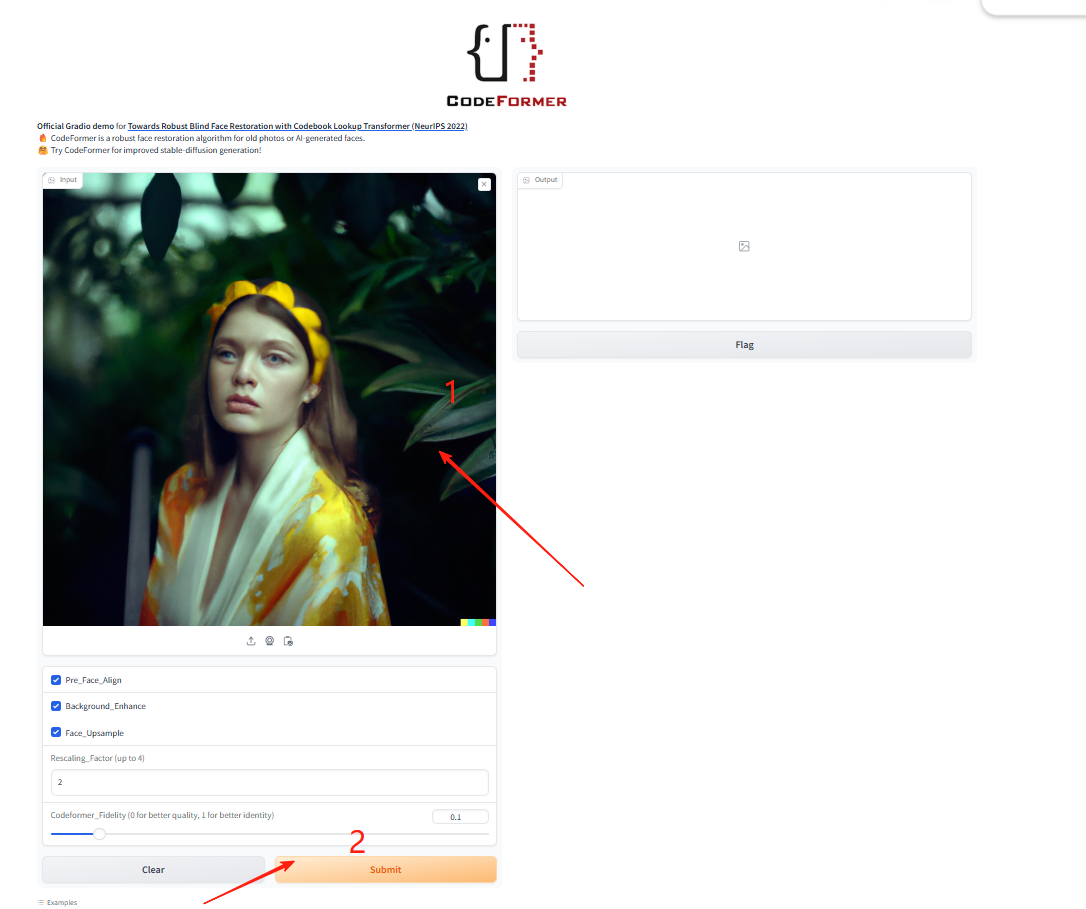Remove the input image with the X icon
This screenshot has height=909, width=1086.
(x=484, y=184)
